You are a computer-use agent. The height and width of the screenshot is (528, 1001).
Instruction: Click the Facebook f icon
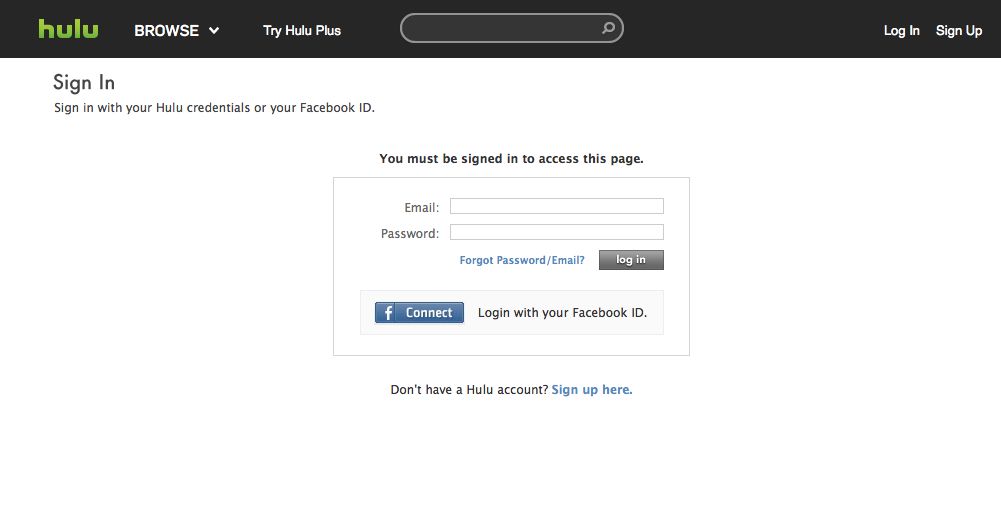click(x=388, y=313)
